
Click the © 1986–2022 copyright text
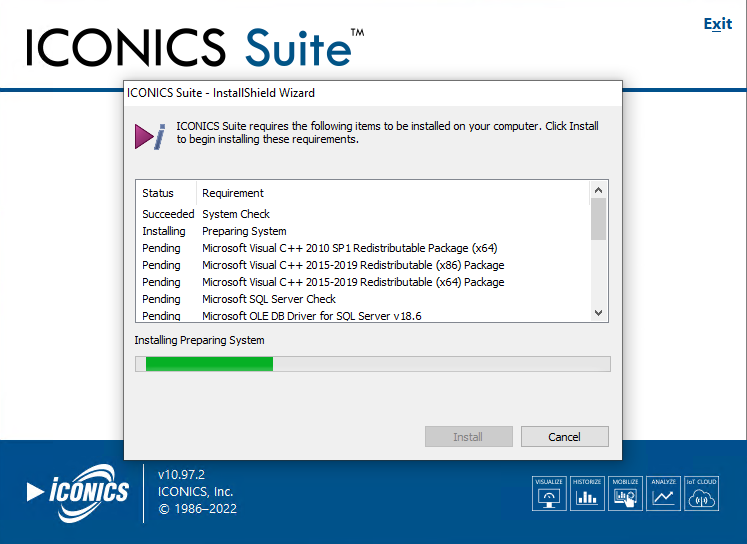tap(197, 509)
